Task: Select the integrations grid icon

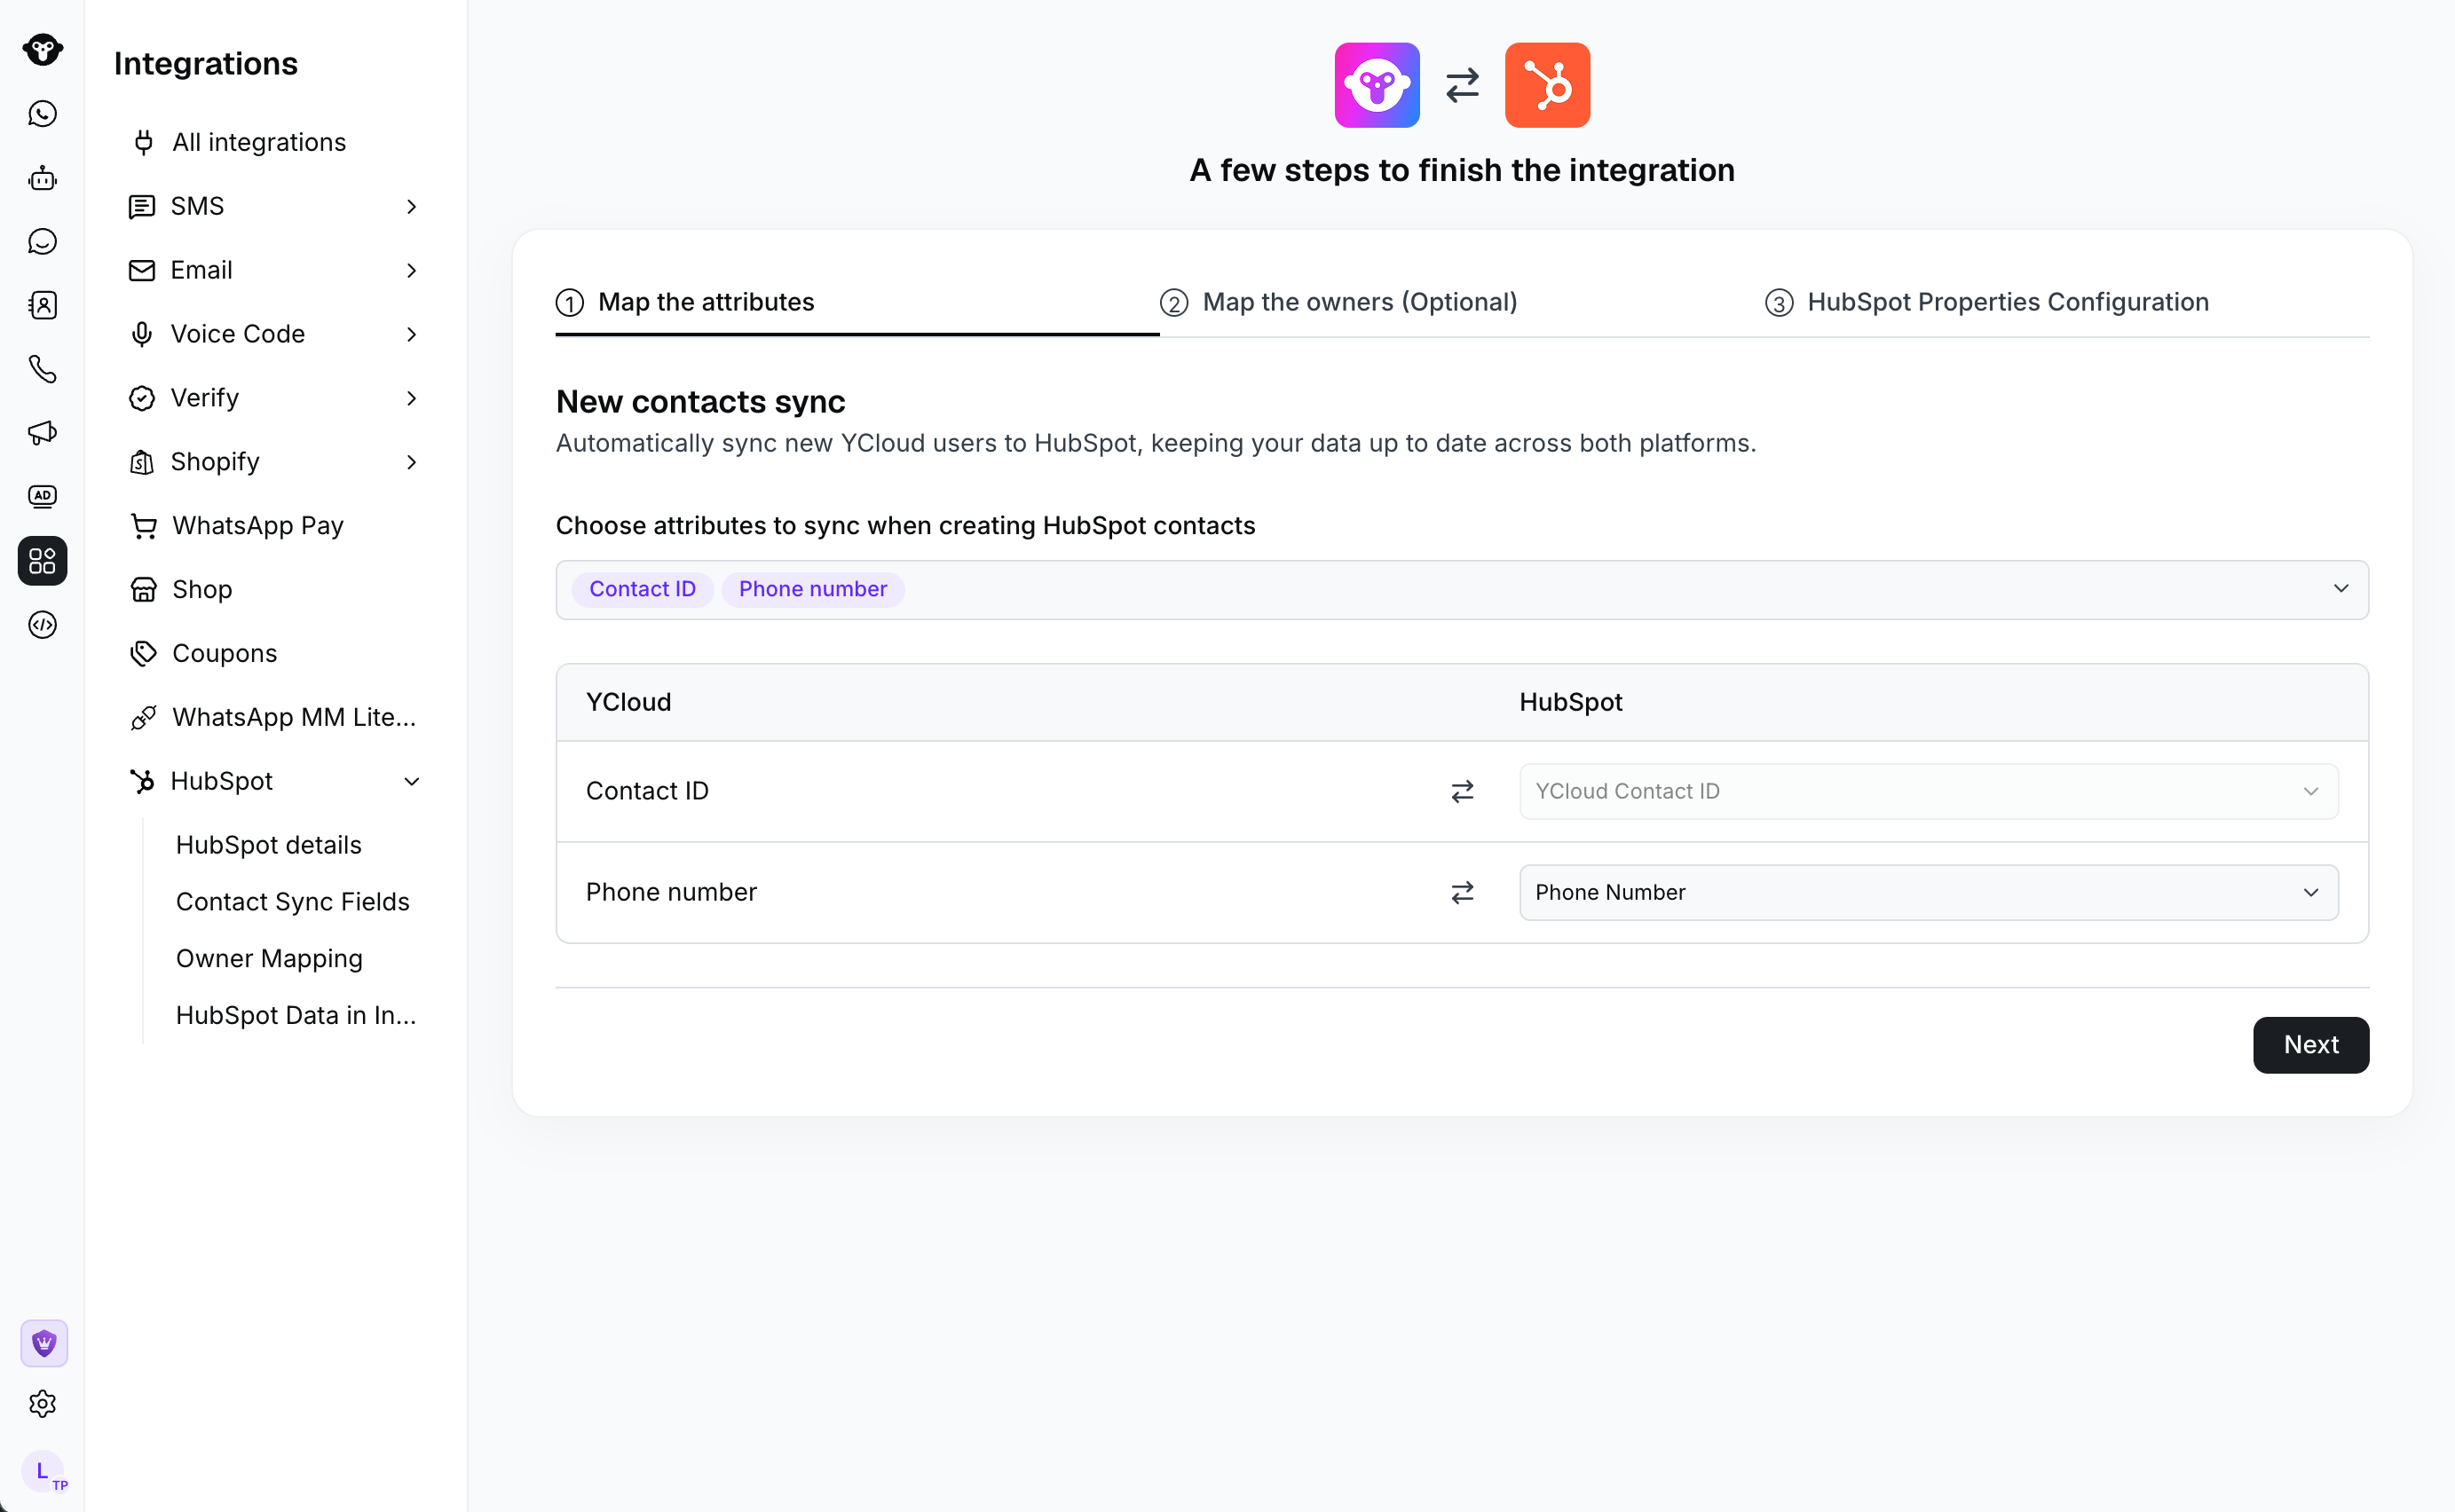Action: 42,561
